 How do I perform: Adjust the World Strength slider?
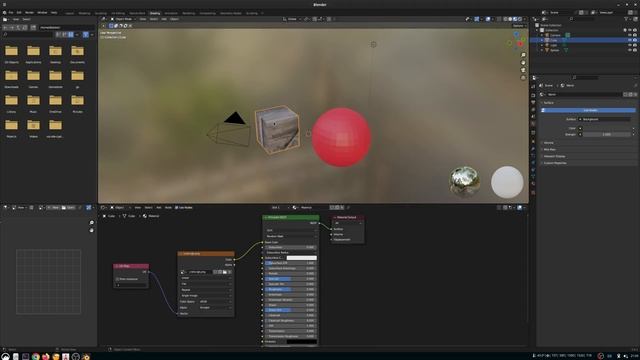click(607, 134)
